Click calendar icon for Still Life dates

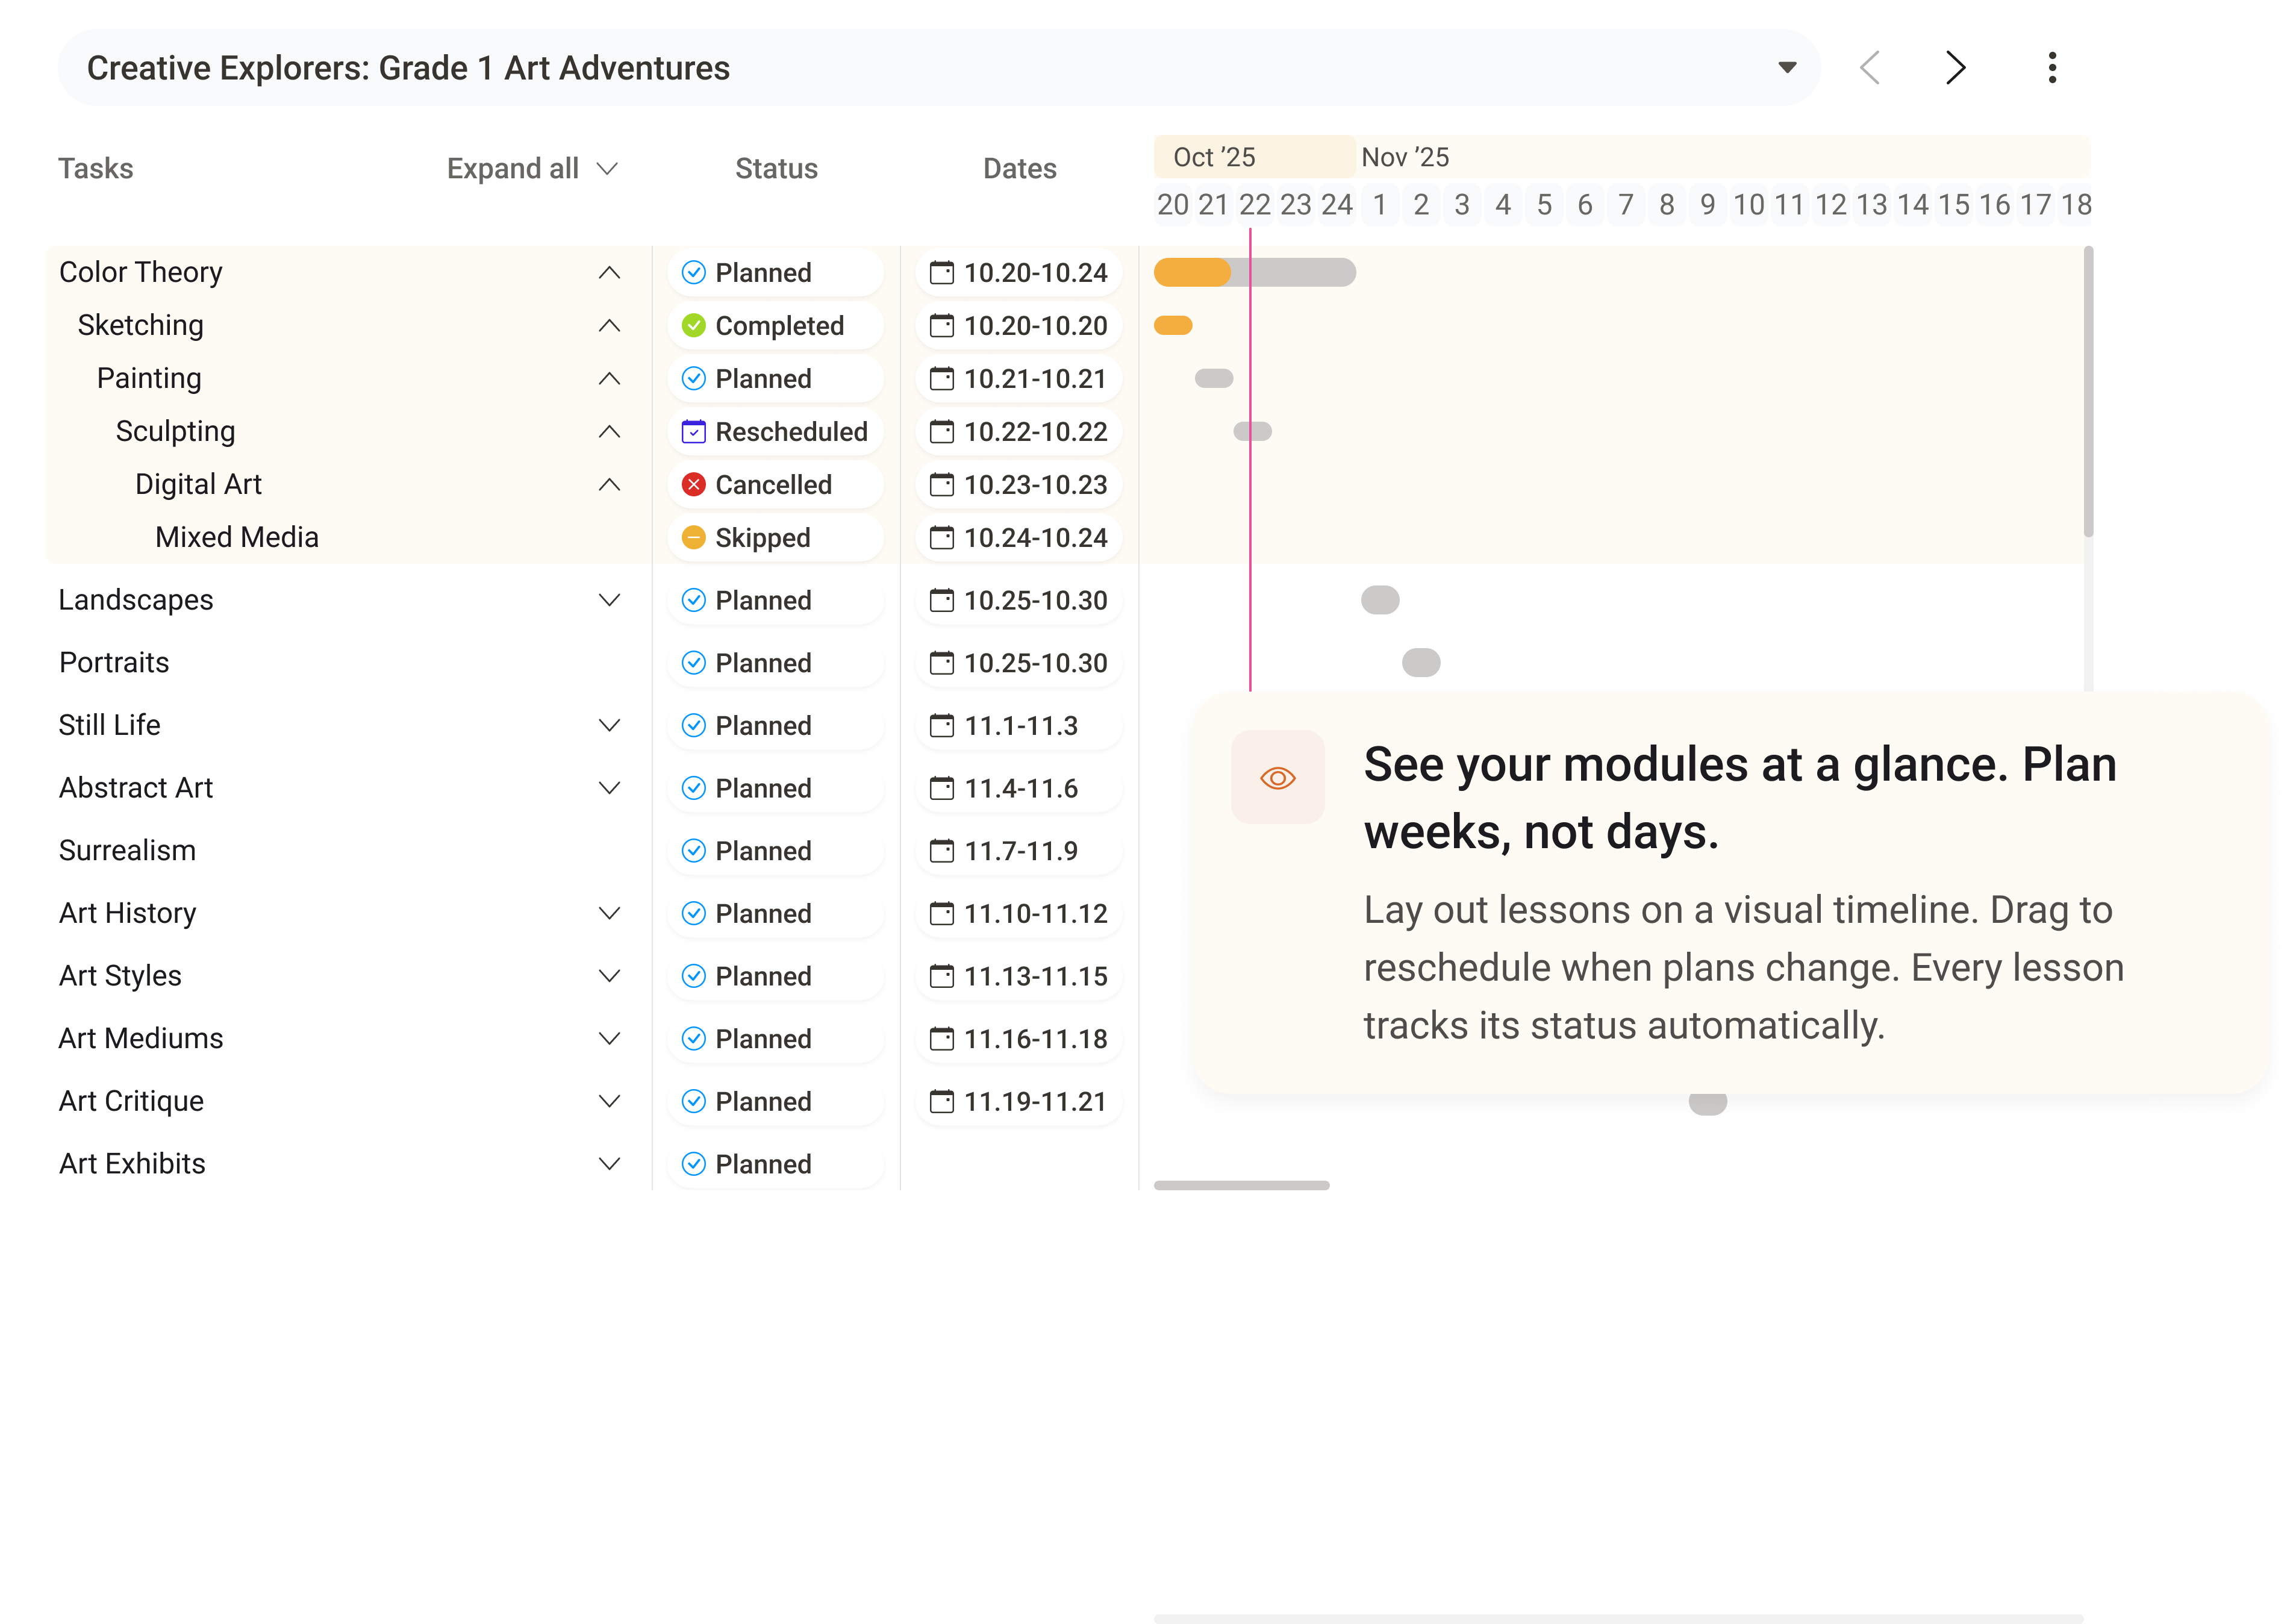[x=941, y=725]
